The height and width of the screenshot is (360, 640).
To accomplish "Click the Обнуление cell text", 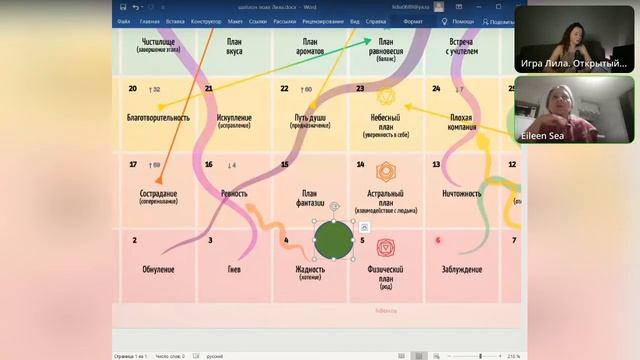I will 158,269.
